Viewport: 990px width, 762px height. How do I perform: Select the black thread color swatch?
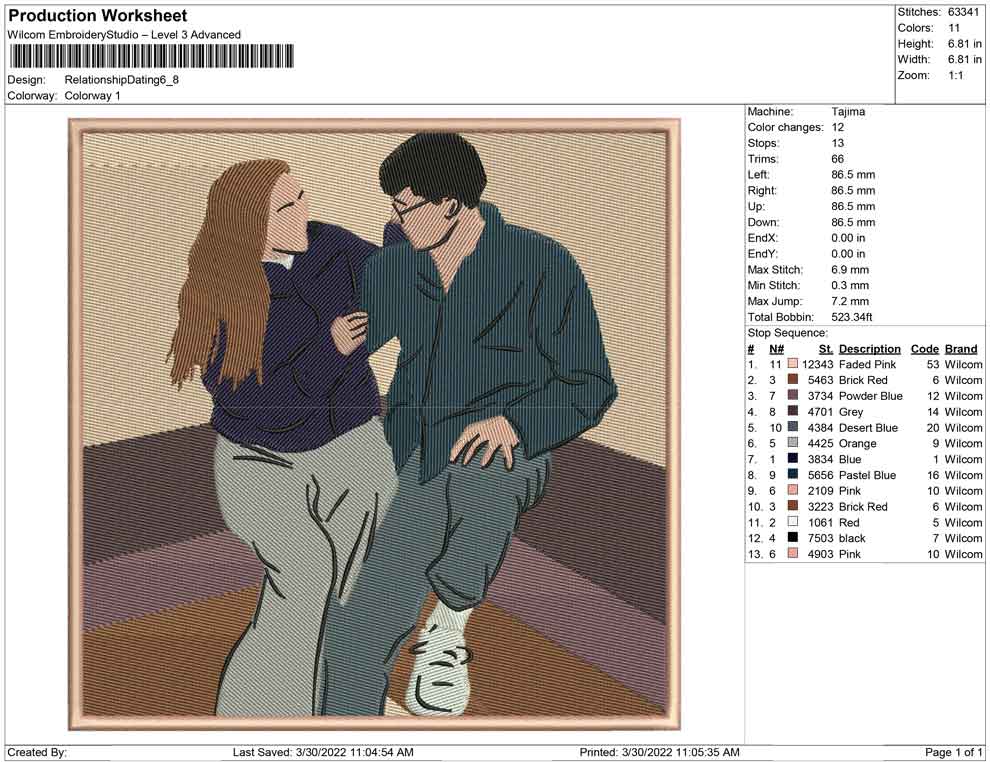pos(793,538)
